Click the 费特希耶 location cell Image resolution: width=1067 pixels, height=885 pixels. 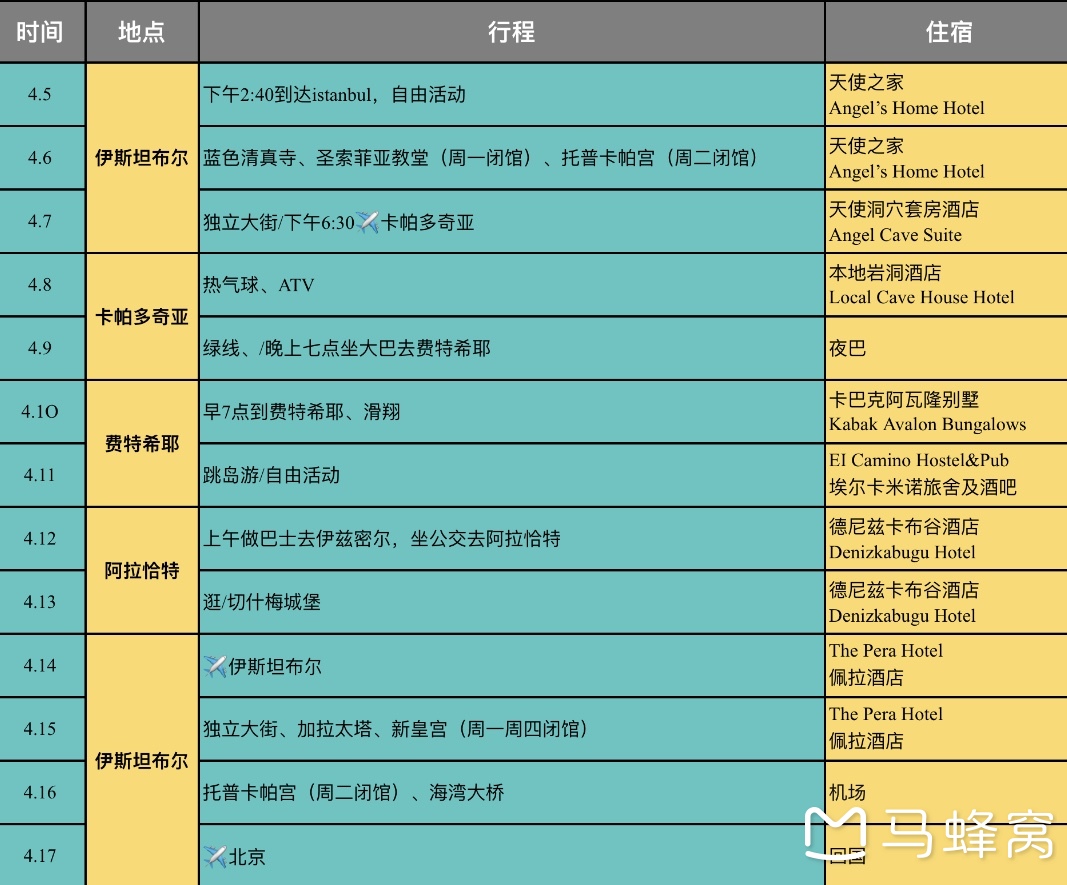pos(142,444)
